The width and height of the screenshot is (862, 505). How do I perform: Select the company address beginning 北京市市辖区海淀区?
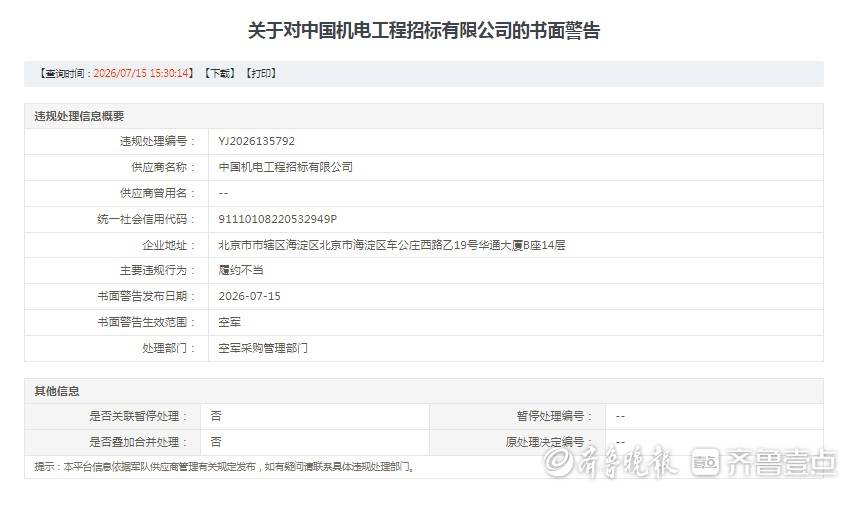point(392,245)
